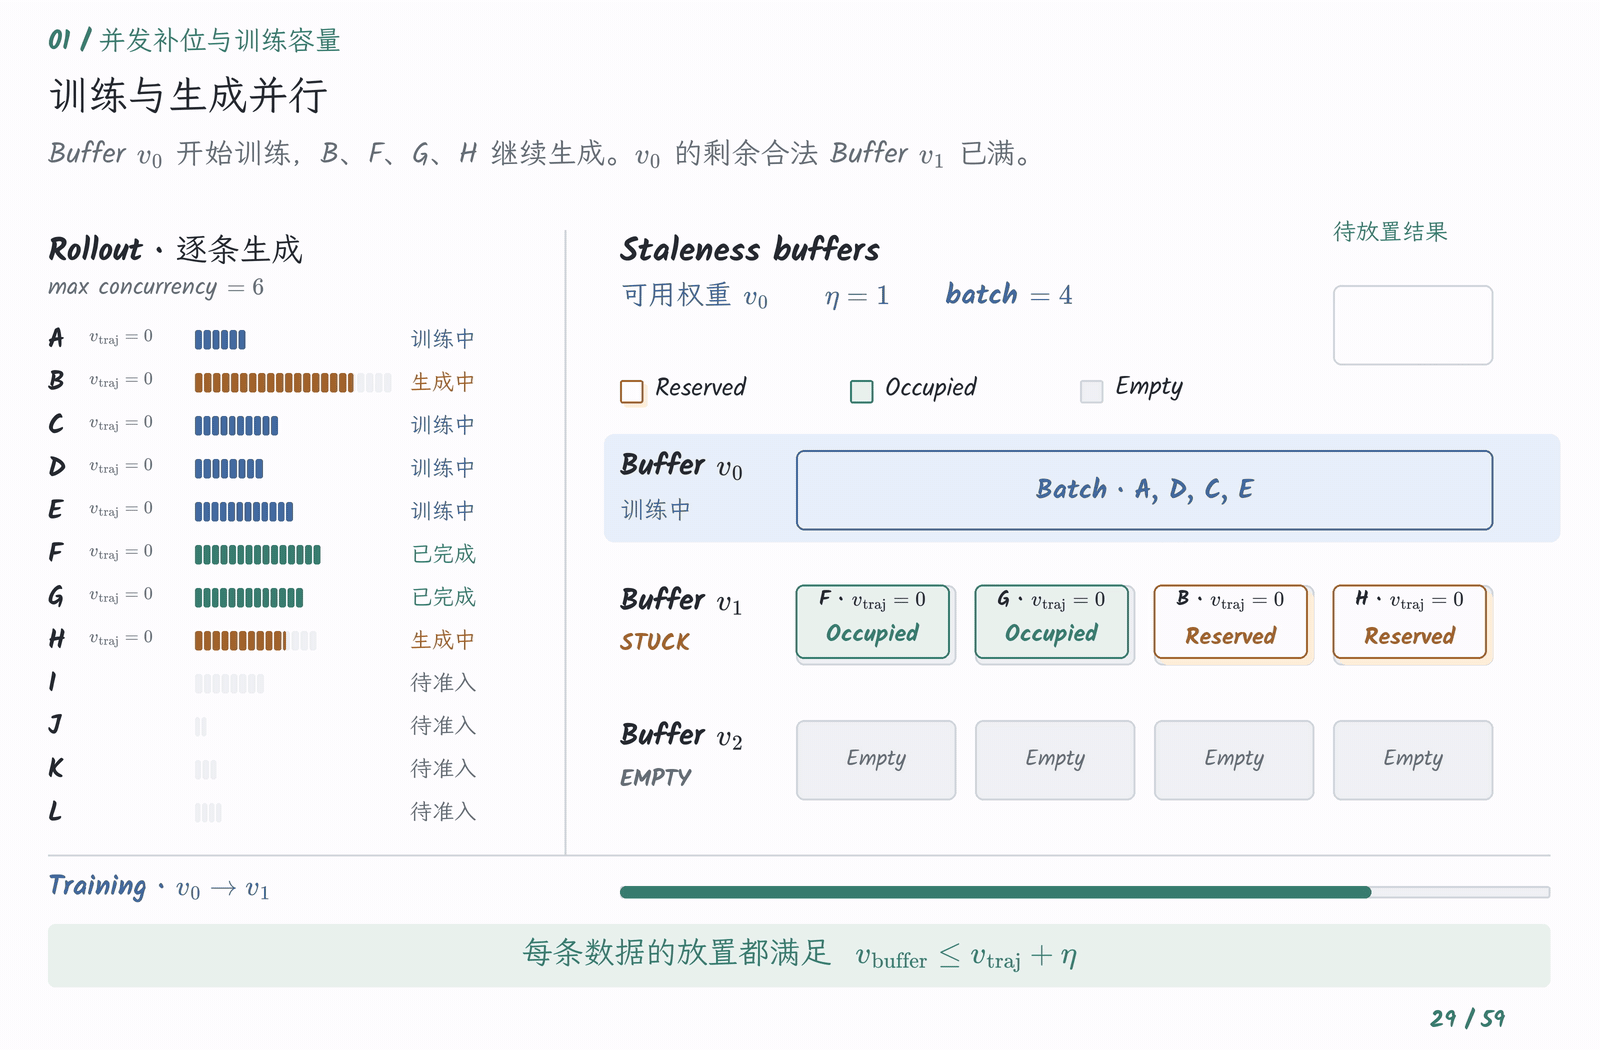Click the section title 并发补位与训练容量
Image resolution: width=1600 pixels, height=1050 pixels.
click(x=220, y=41)
